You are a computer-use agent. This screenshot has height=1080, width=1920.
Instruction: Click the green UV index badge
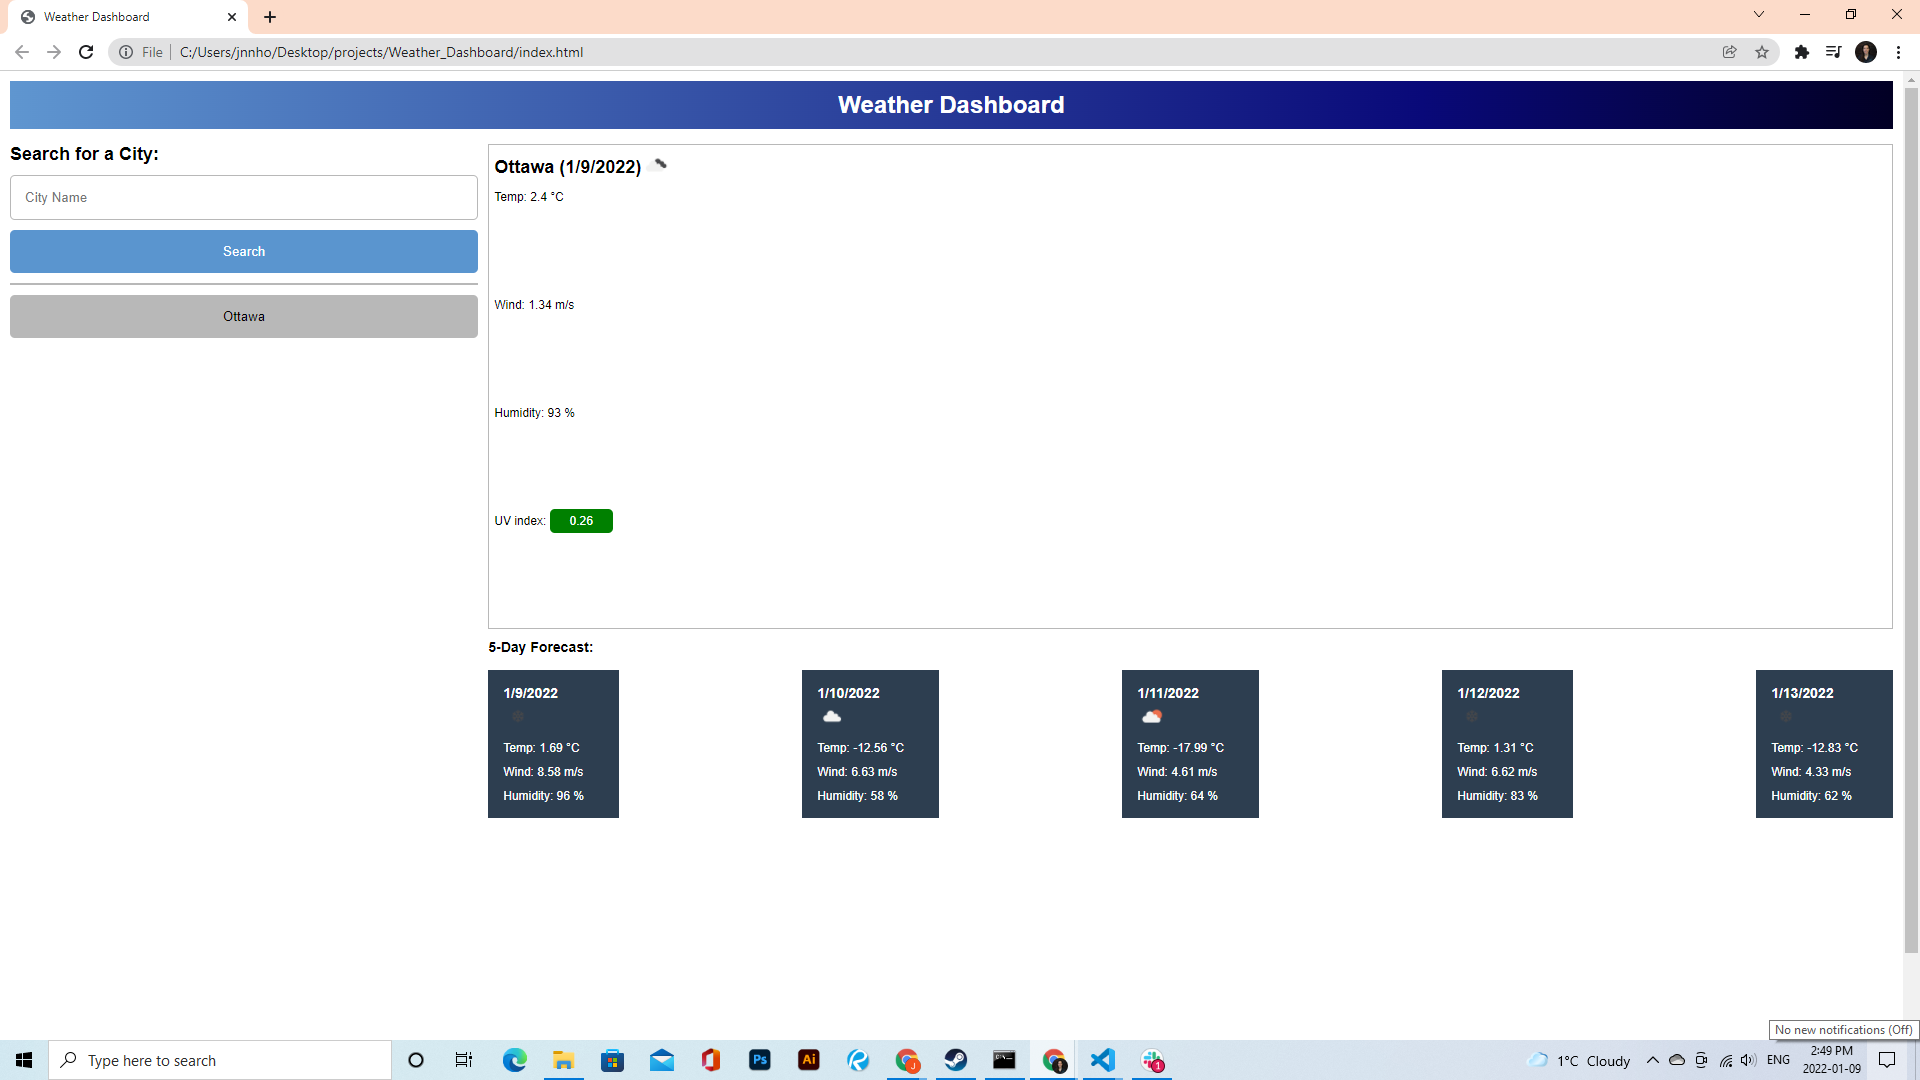tap(581, 520)
